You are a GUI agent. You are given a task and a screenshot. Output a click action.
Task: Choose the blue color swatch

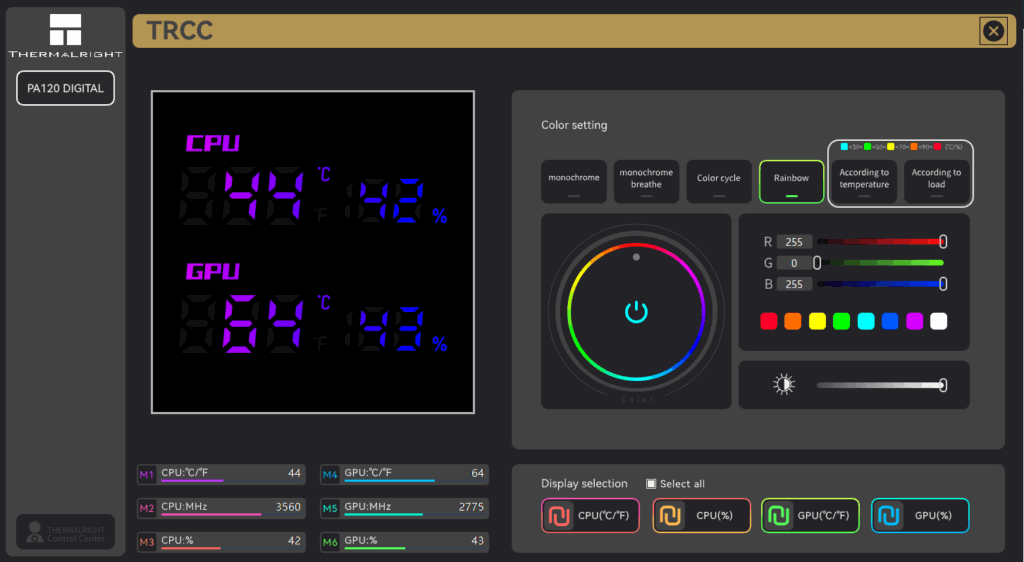(x=890, y=321)
